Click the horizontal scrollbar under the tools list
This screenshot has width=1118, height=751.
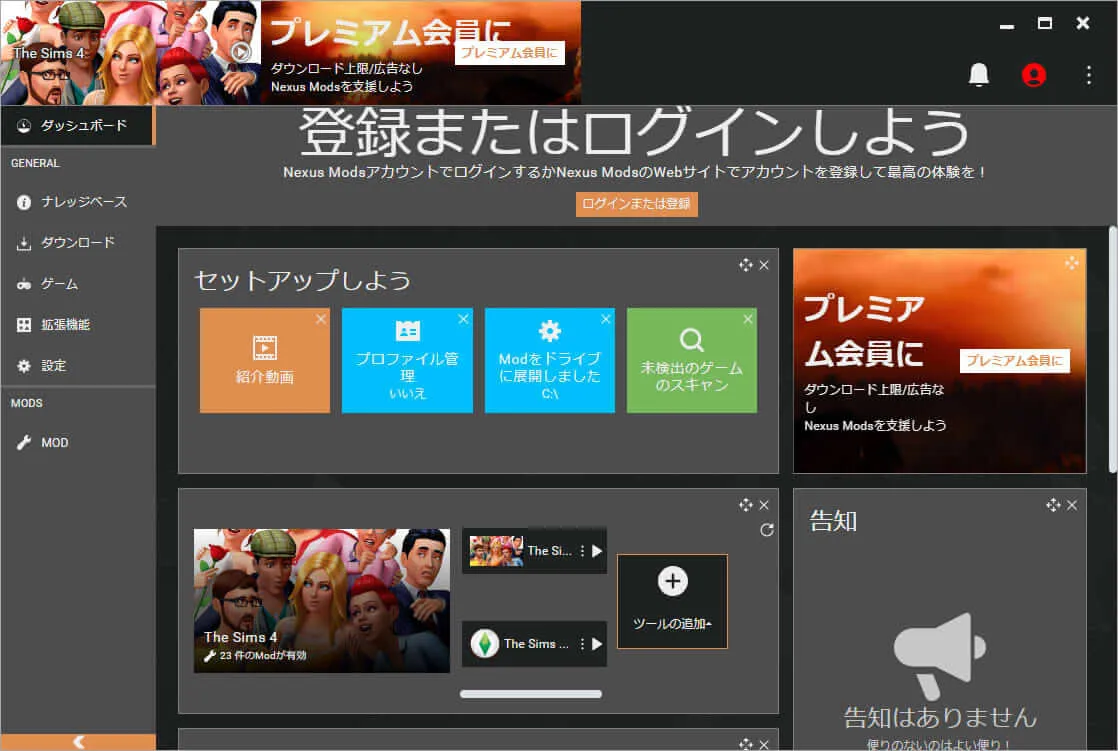click(531, 693)
